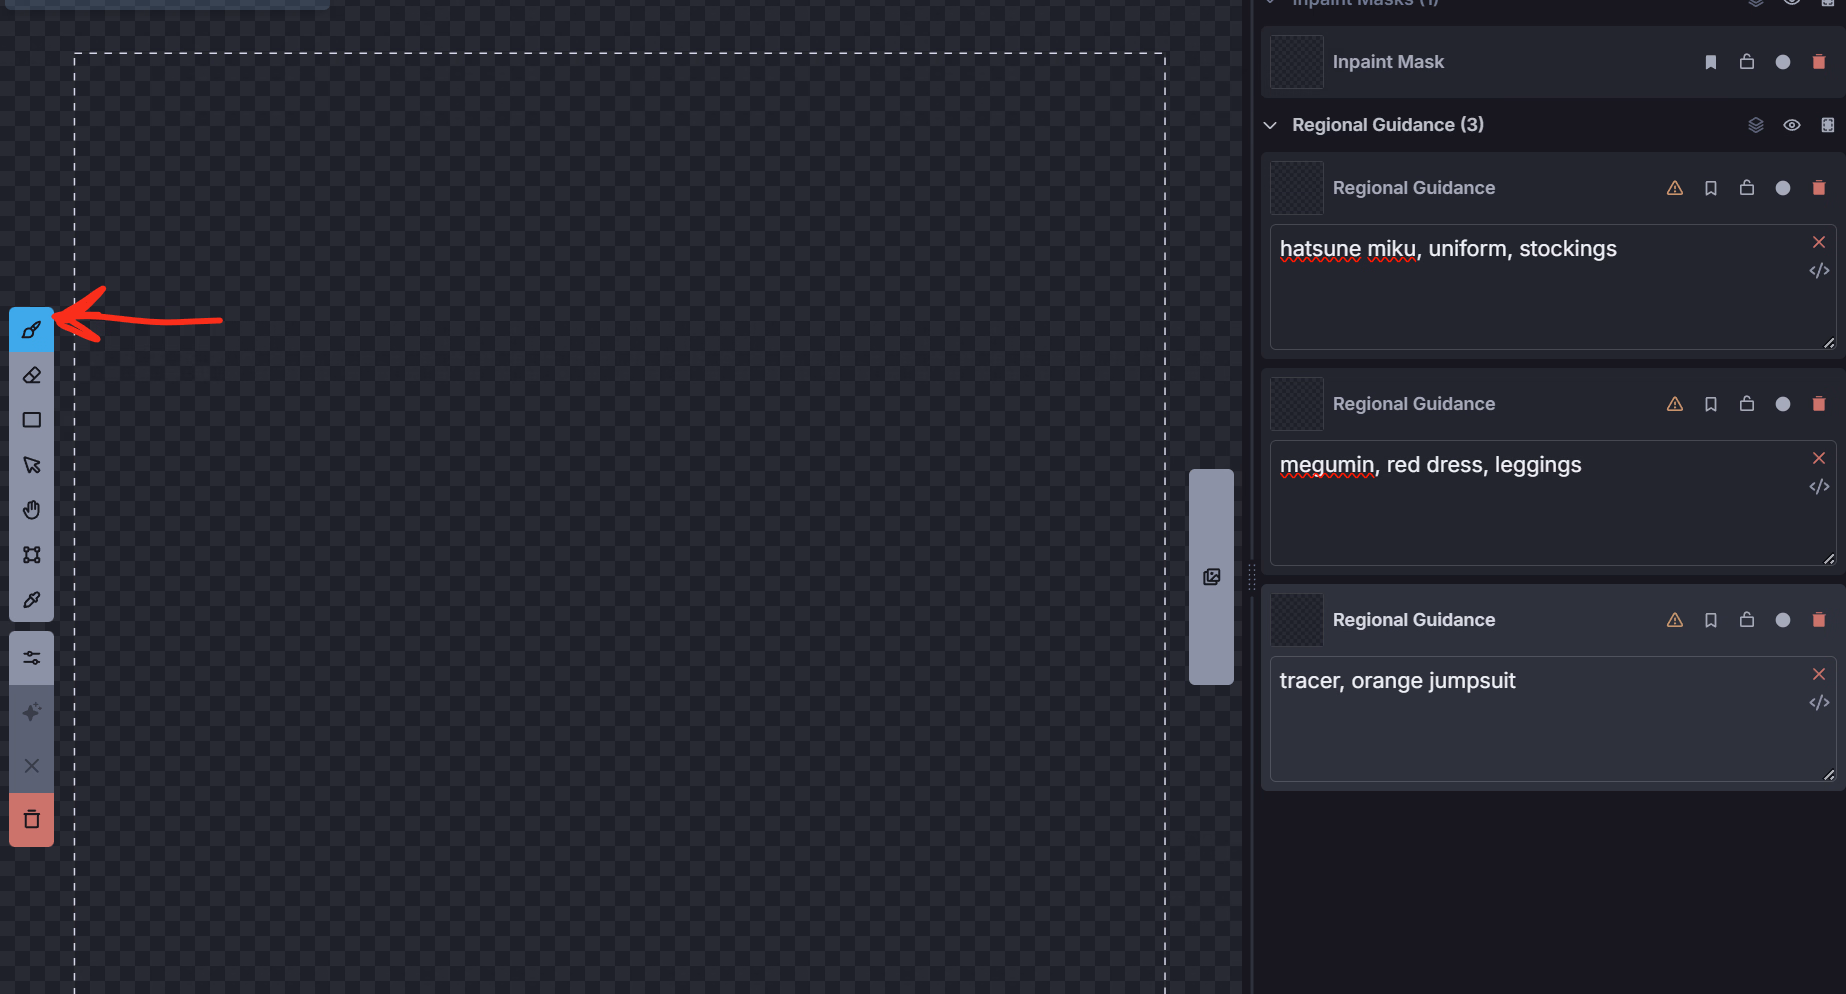Collapse the Regional Guidance (3) group
The width and height of the screenshot is (1846, 994).
[x=1270, y=125]
